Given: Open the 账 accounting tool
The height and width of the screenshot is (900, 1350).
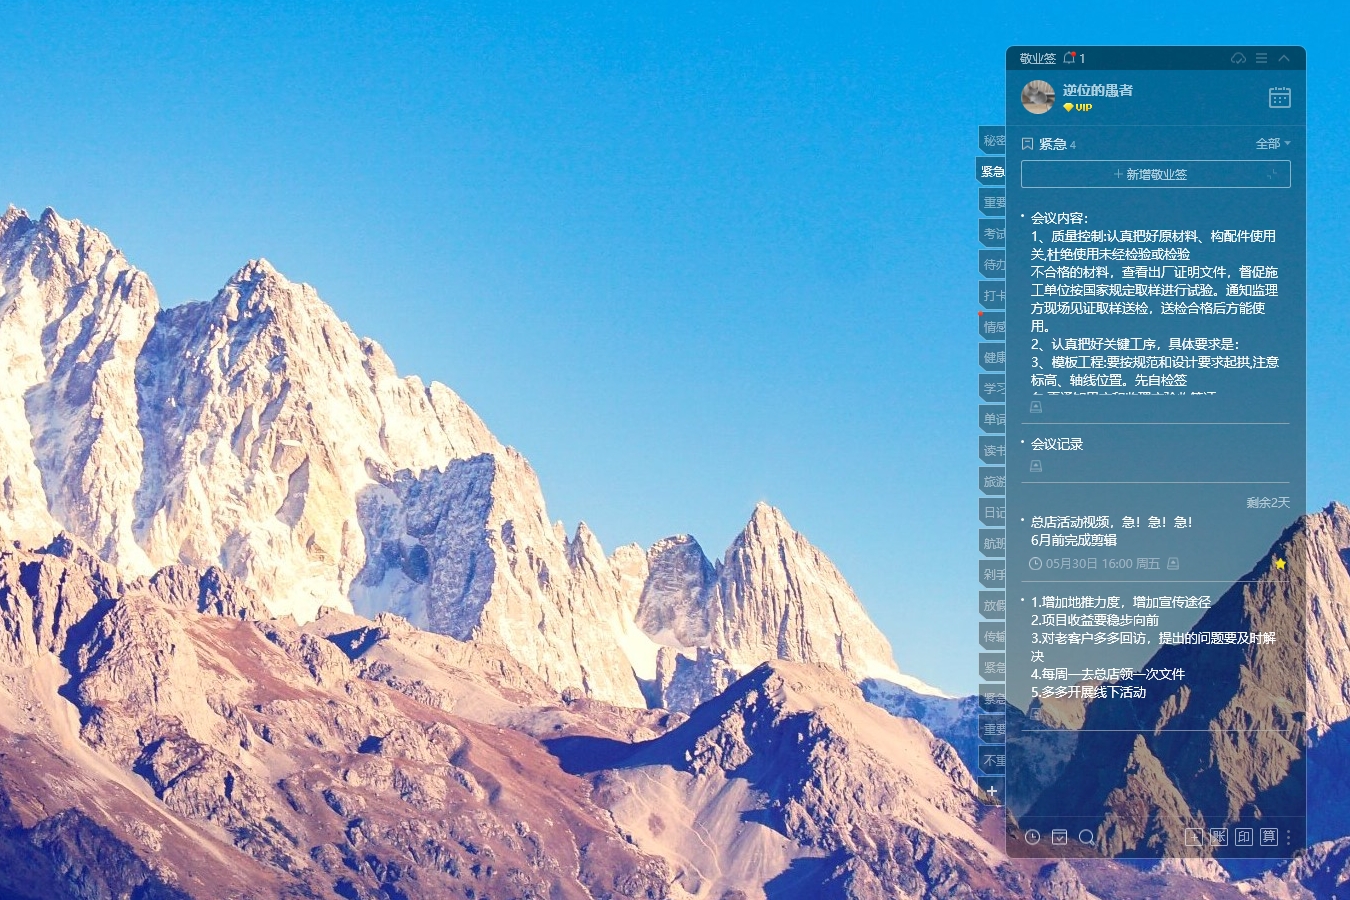Looking at the screenshot, I should pos(1219,837).
